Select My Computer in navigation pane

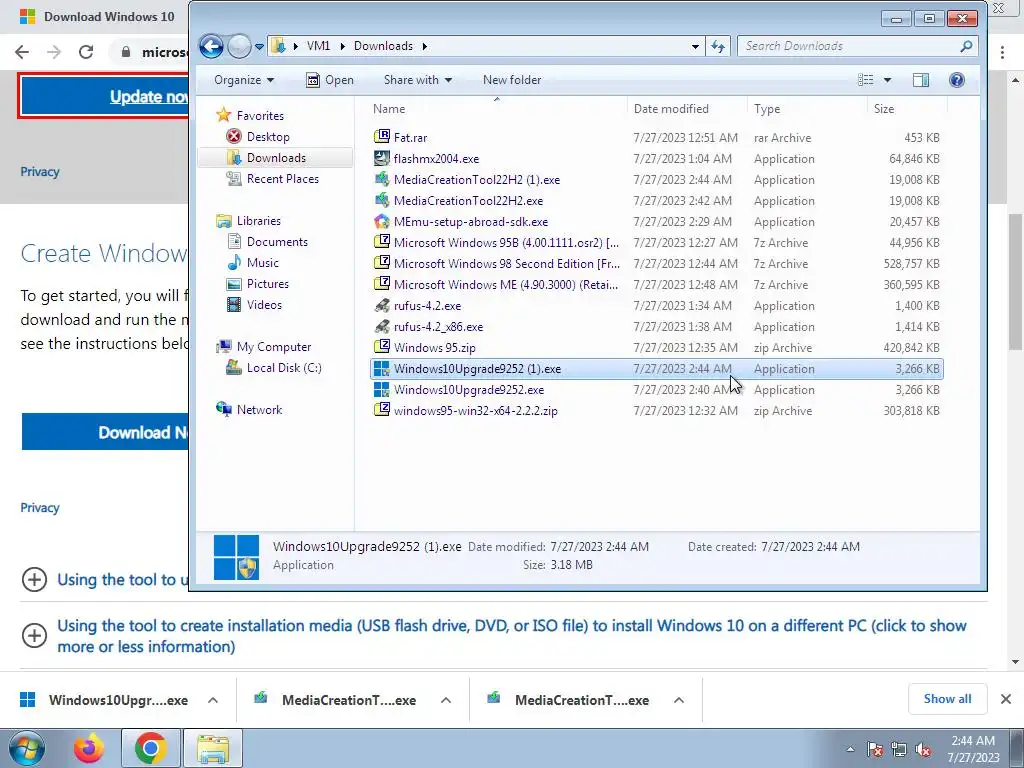[274, 347]
